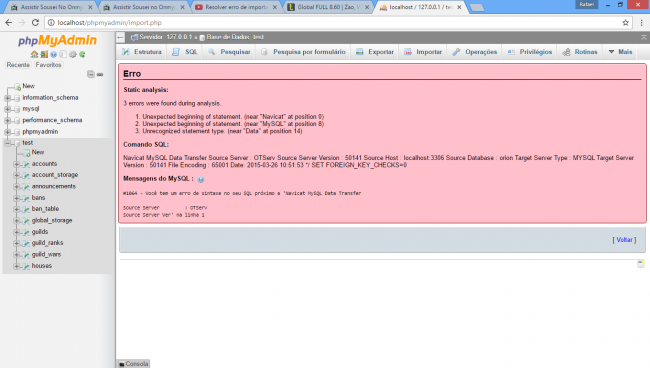Viewport: 650px width, 368px height.
Task: Switch to the SQL tab
Action: (185, 52)
